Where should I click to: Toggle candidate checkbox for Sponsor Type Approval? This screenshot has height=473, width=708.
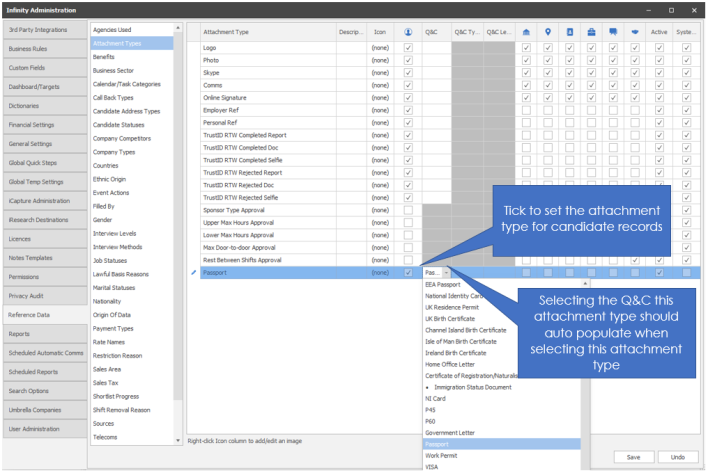coord(407,210)
